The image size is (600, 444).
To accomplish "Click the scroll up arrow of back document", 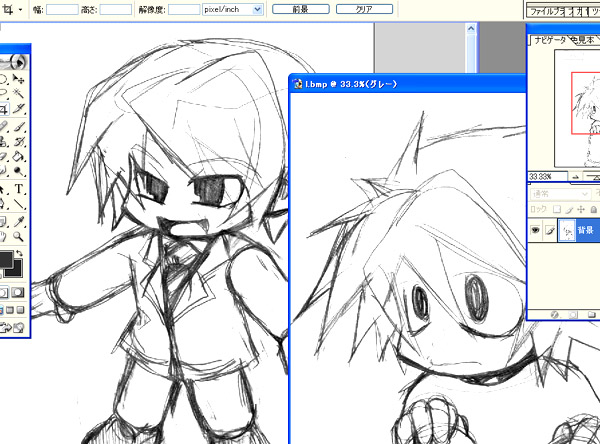I will coord(471,28).
